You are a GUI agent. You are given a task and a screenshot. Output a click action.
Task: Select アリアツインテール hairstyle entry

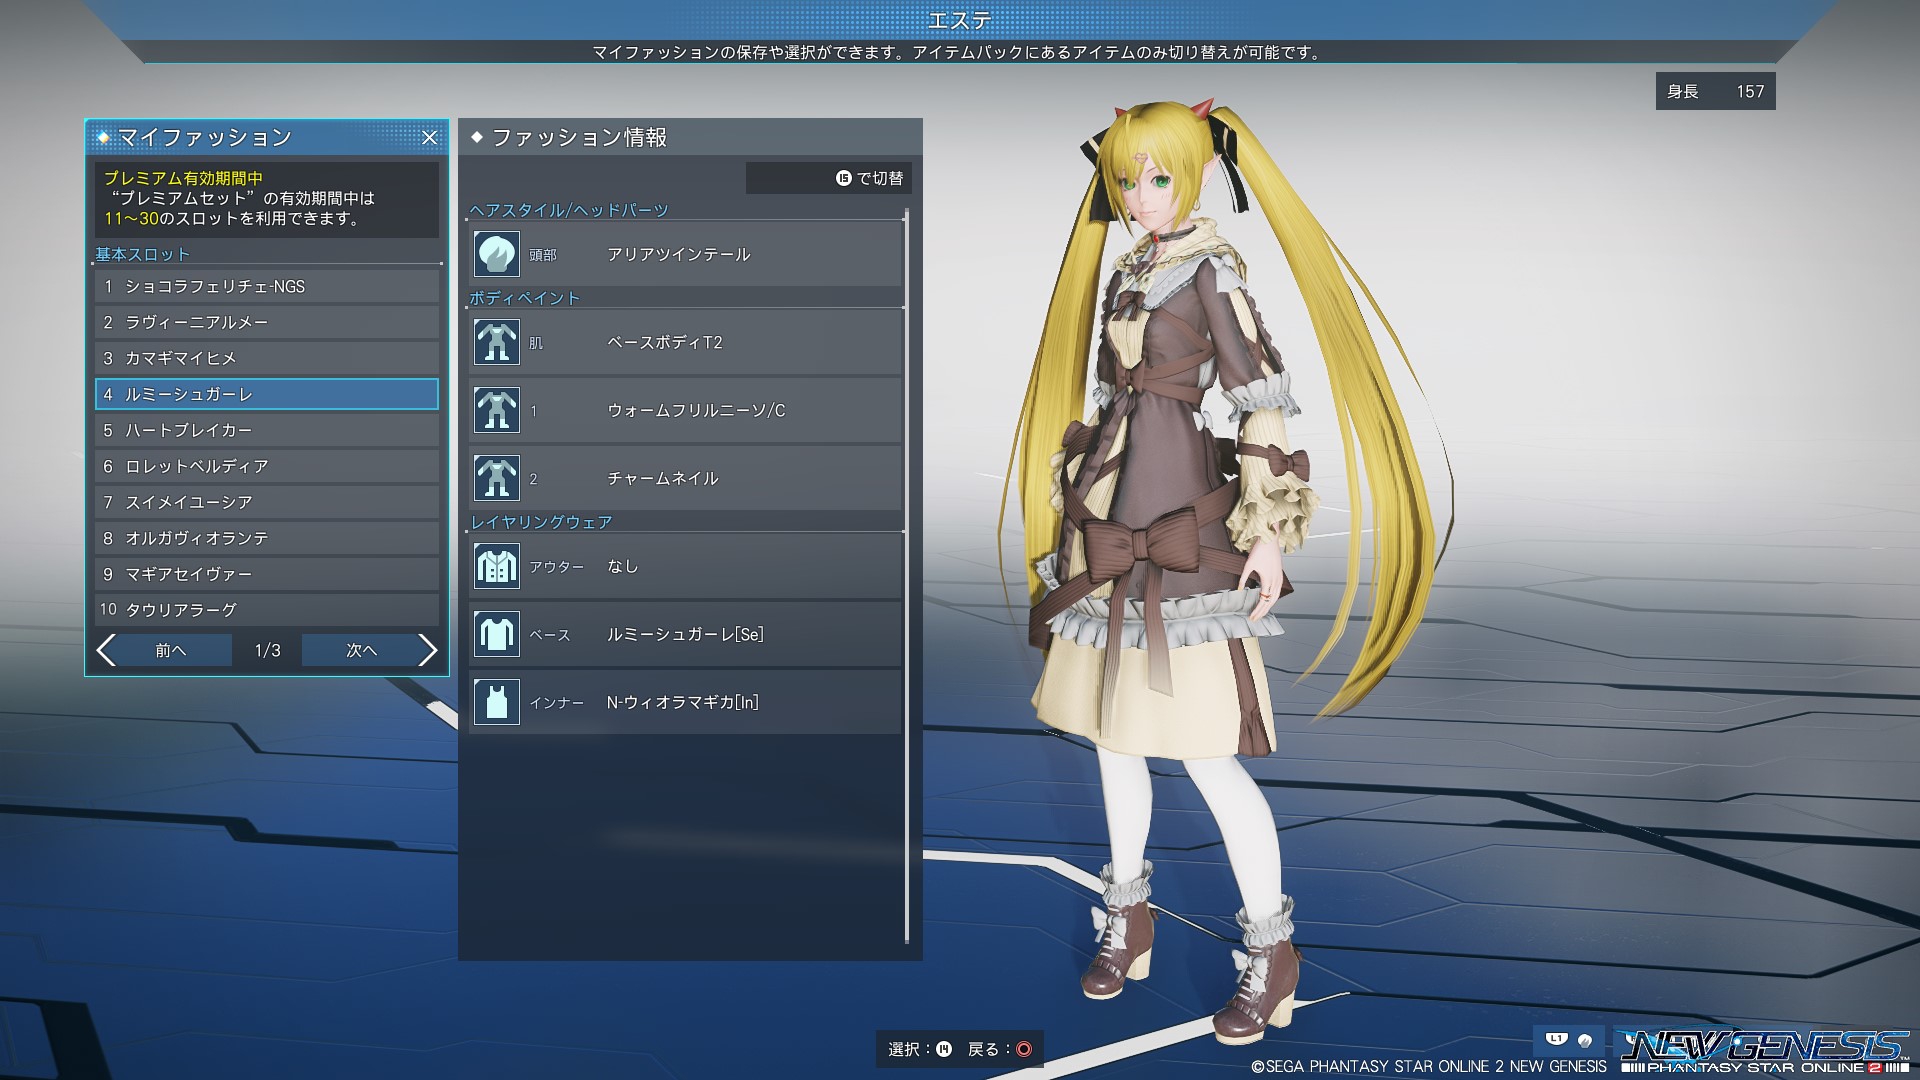pos(686,254)
